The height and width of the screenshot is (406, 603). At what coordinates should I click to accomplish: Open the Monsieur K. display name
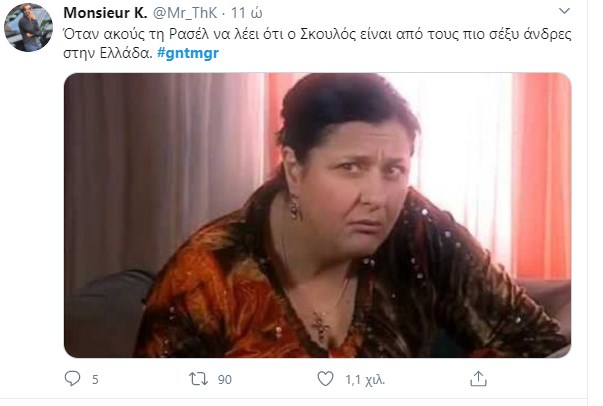tap(105, 13)
